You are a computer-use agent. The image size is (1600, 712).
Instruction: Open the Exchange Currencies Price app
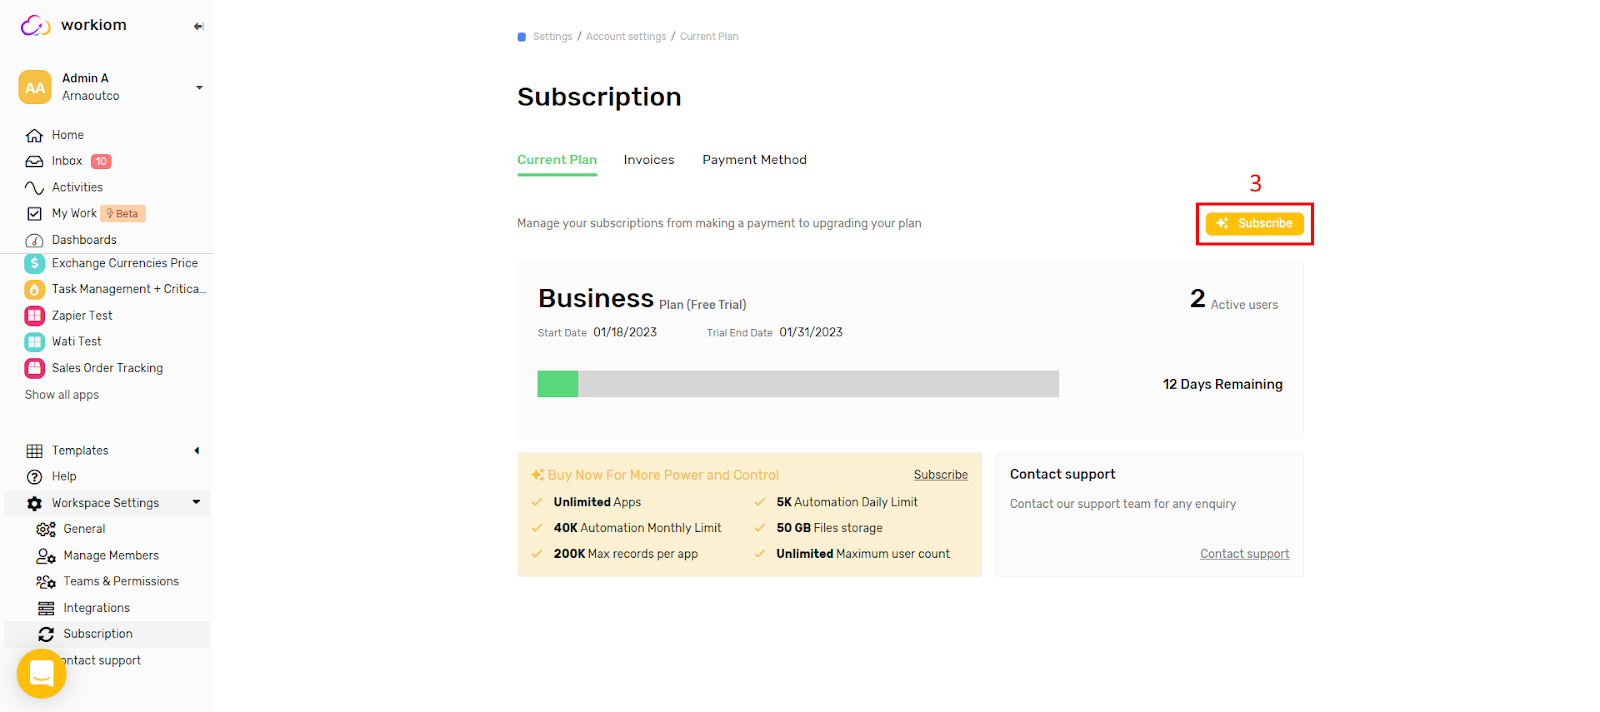click(122, 262)
